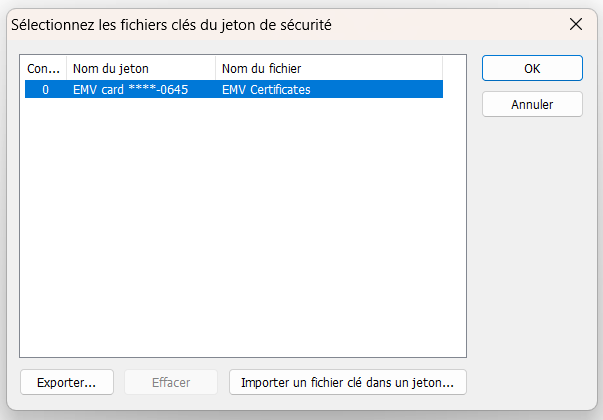Close the security token keyfiles dialog
The image size is (603, 420).
click(576, 24)
